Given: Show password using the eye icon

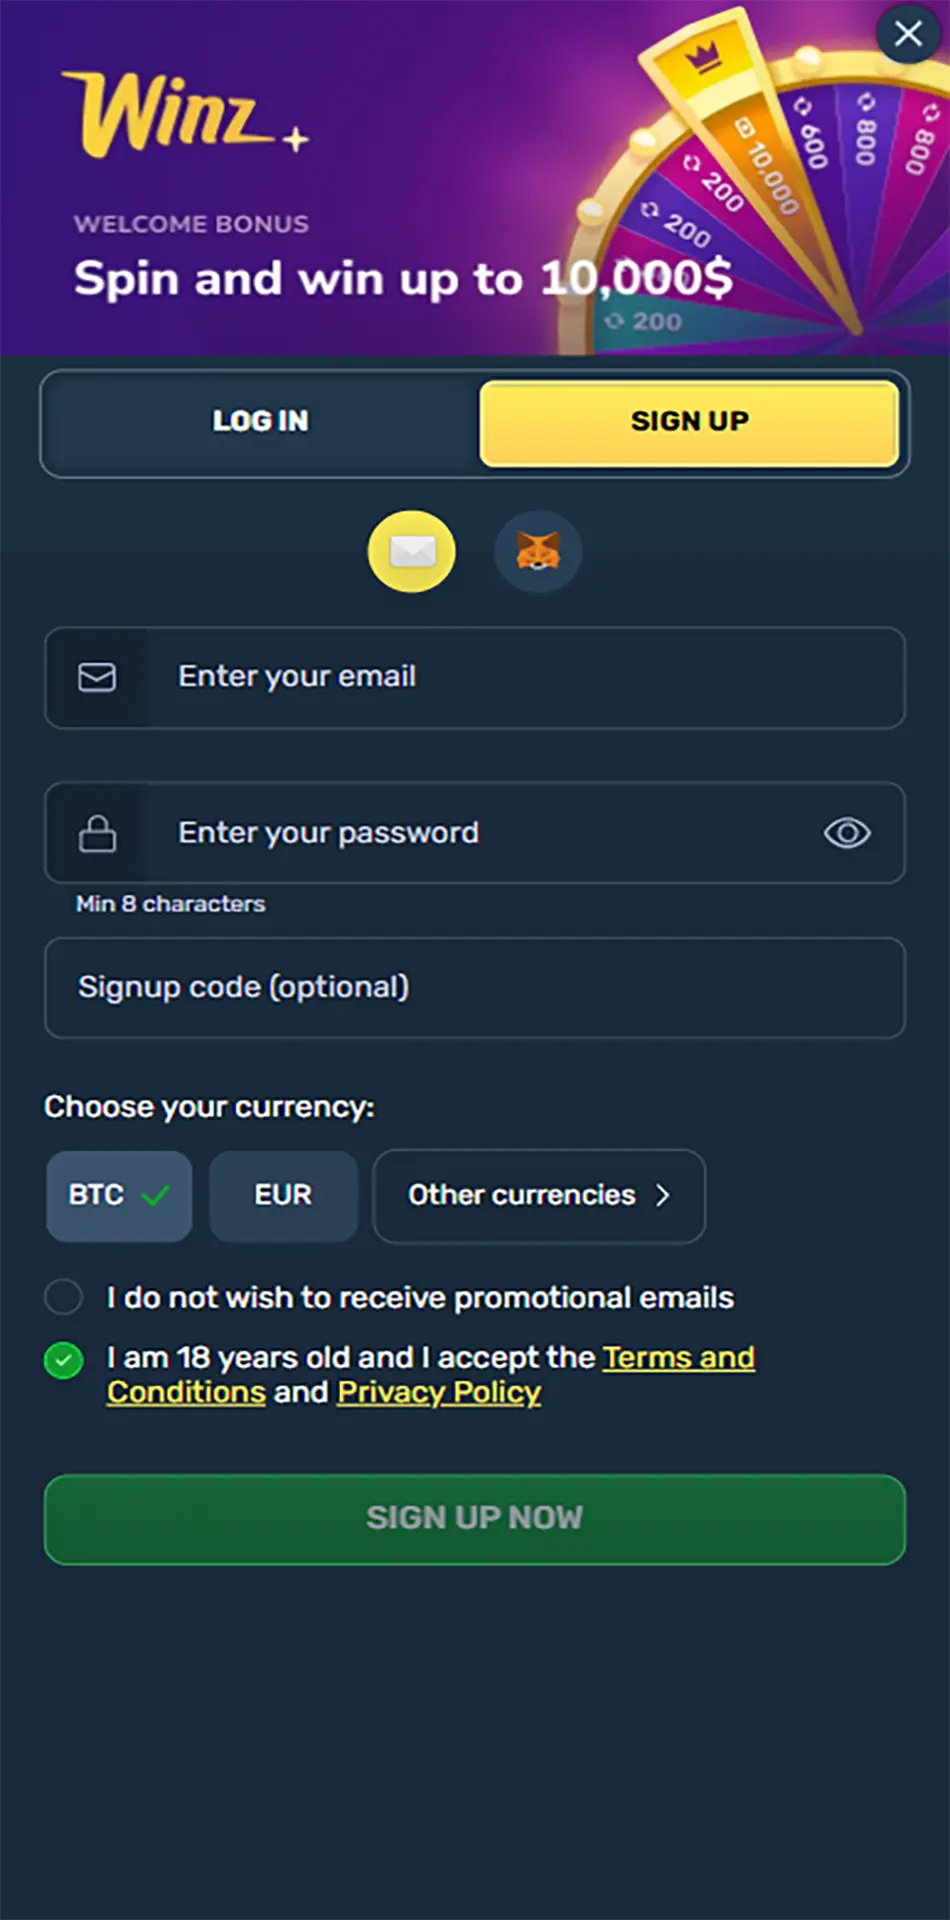Looking at the screenshot, I should (847, 833).
